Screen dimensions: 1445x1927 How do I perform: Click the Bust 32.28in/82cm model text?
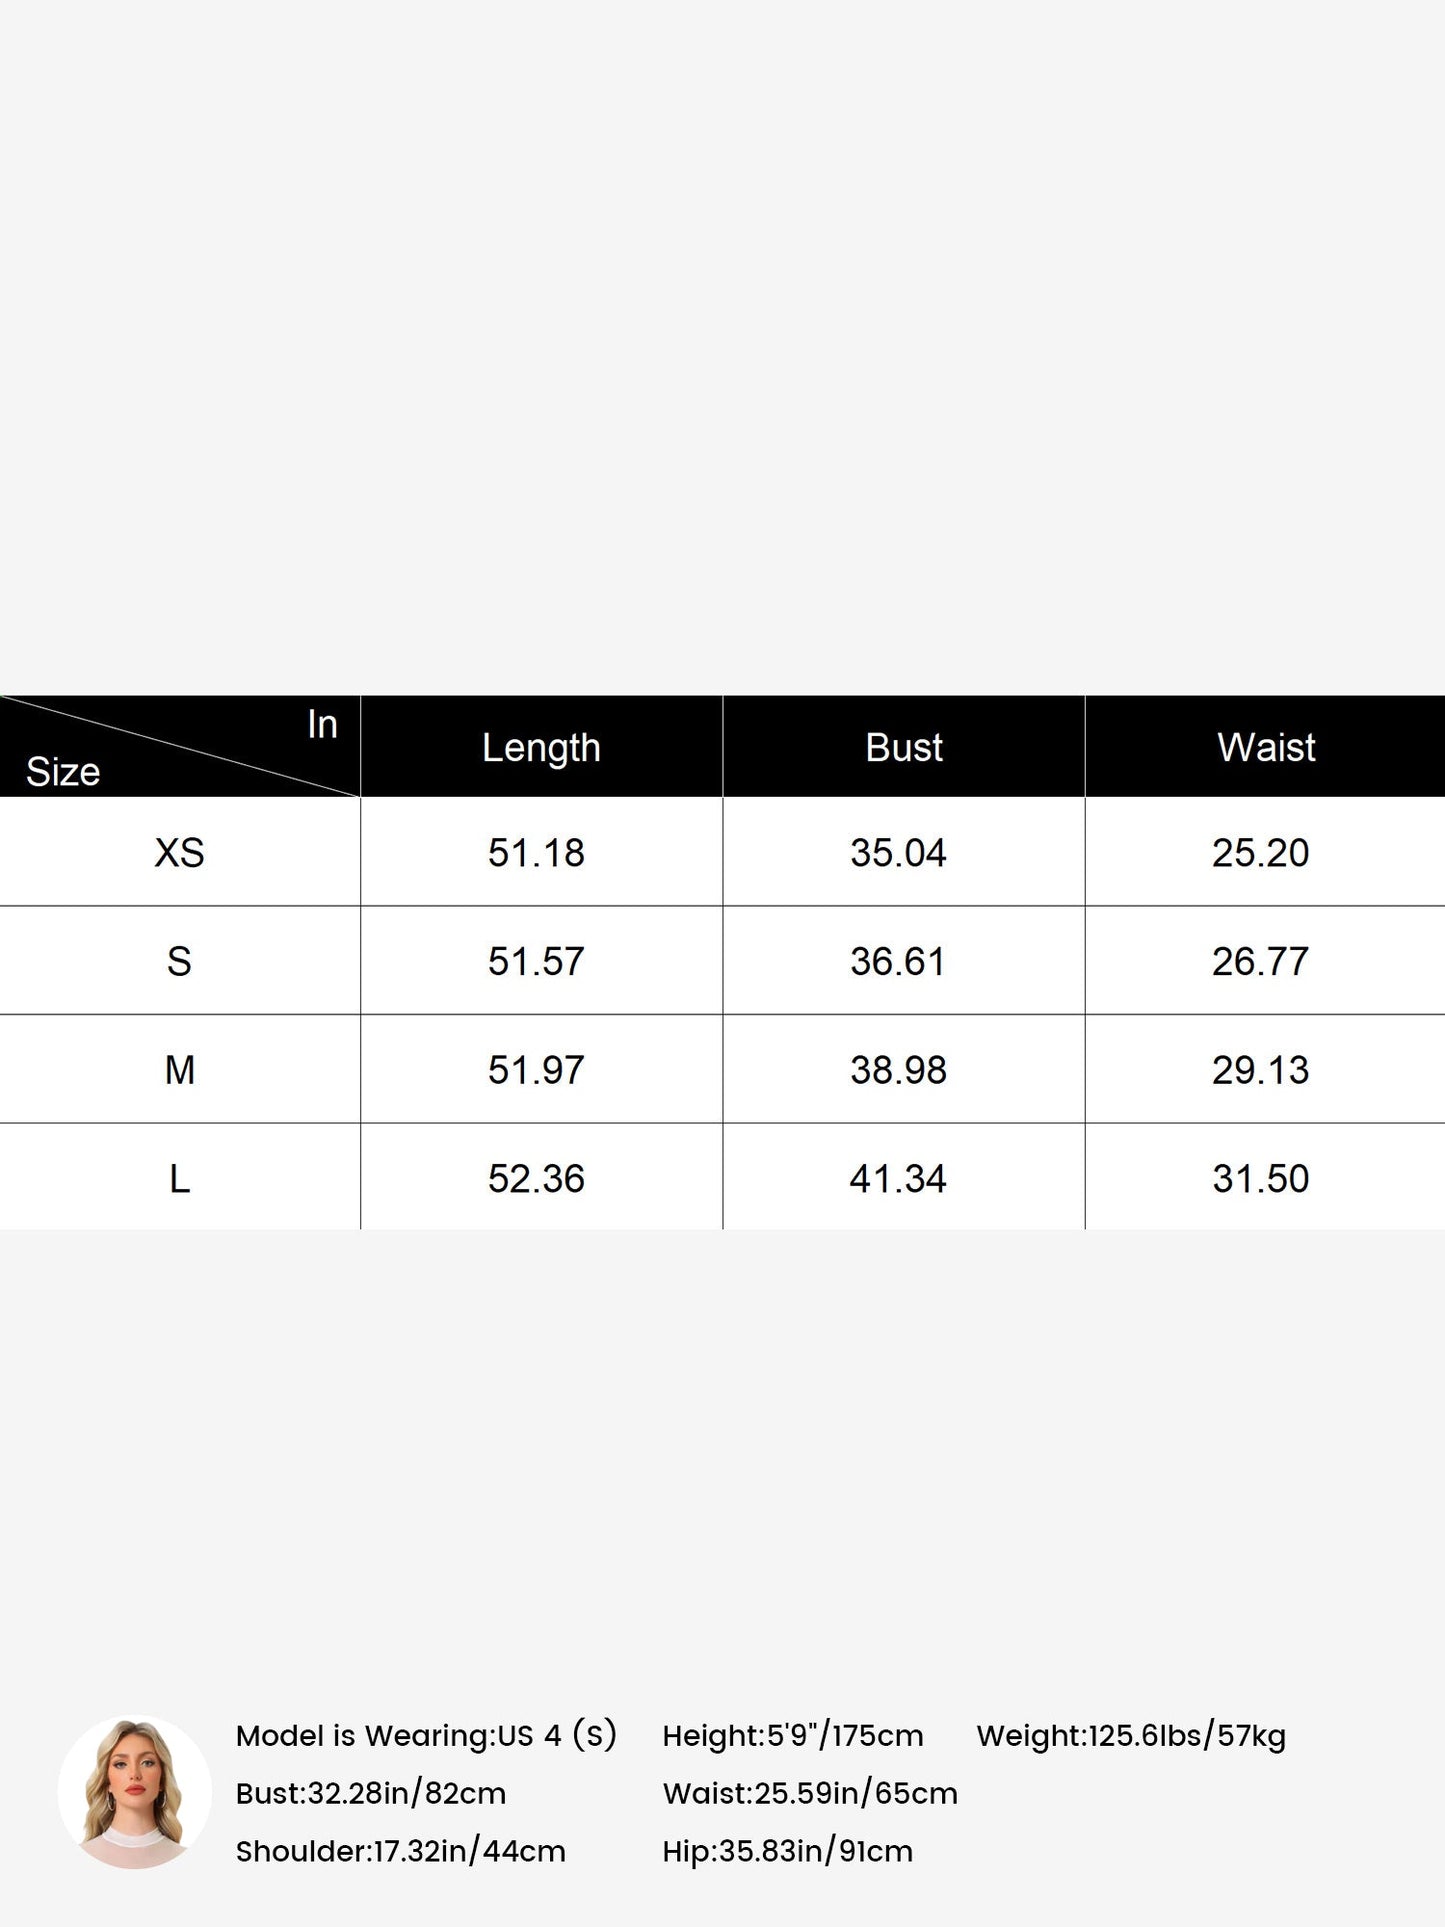pyautogui.click(x=371, y=1793)
